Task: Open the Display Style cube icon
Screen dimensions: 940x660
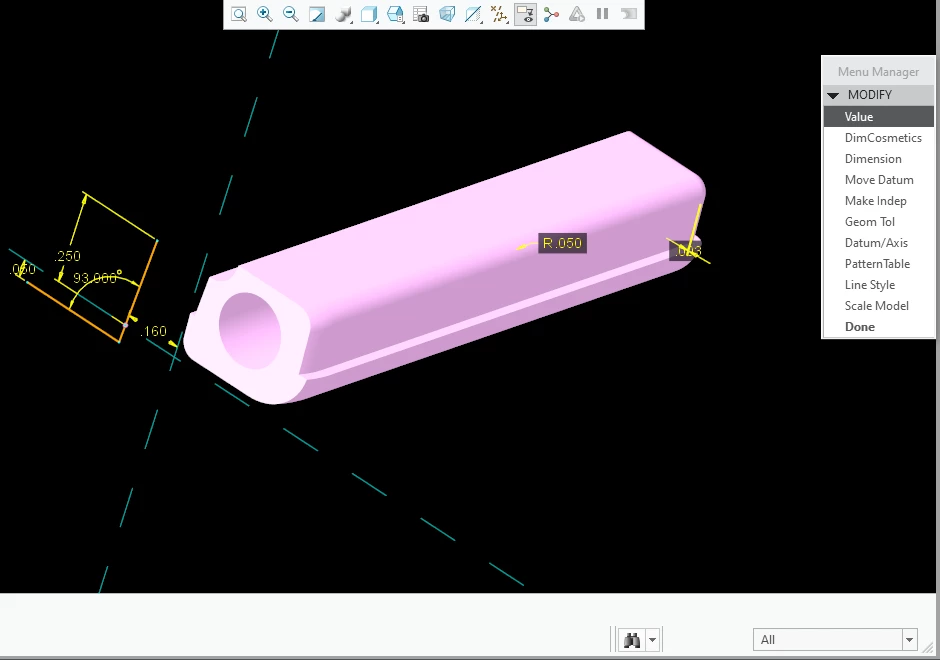Action: pyautogui.click(x=369, y=14)
